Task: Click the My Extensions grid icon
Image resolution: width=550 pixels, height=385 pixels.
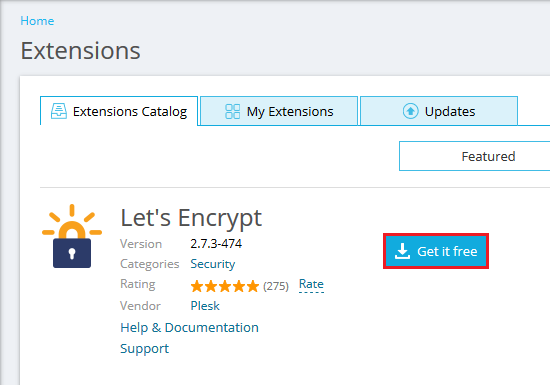Action: 233,112
